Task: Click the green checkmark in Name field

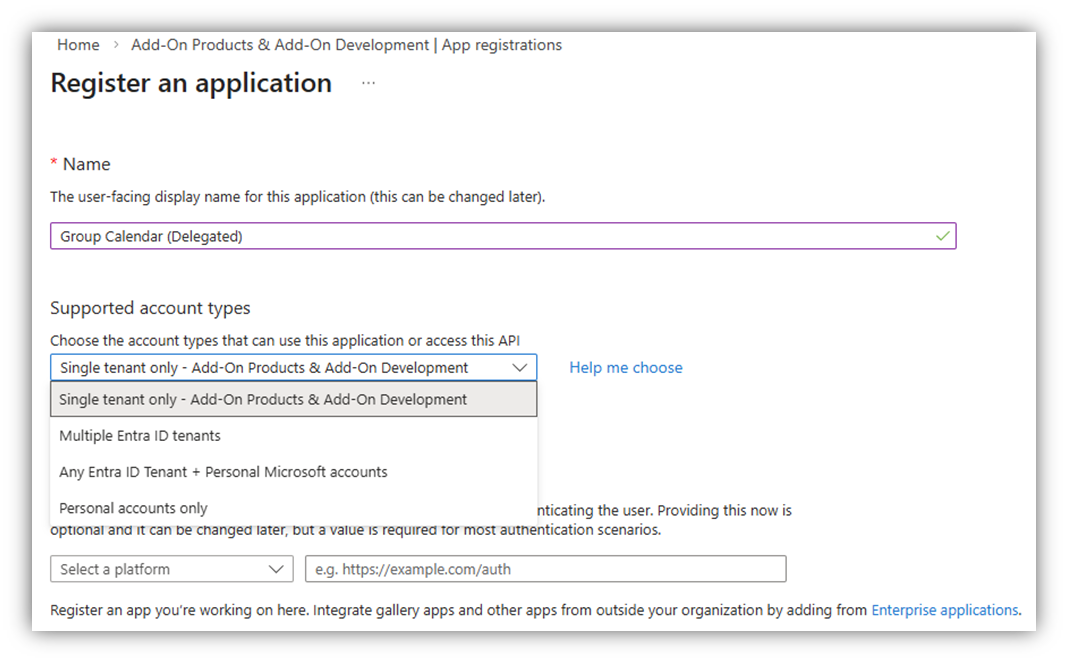Action: coord(941,236)
